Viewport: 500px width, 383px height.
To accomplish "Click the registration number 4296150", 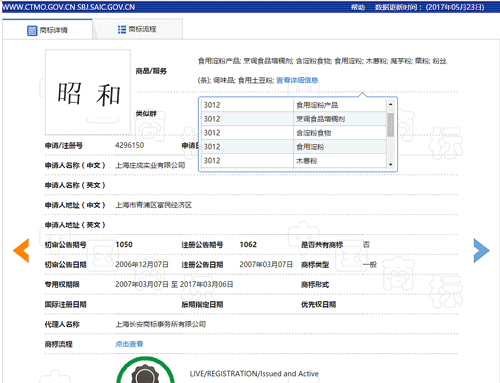I will [129, 145].
